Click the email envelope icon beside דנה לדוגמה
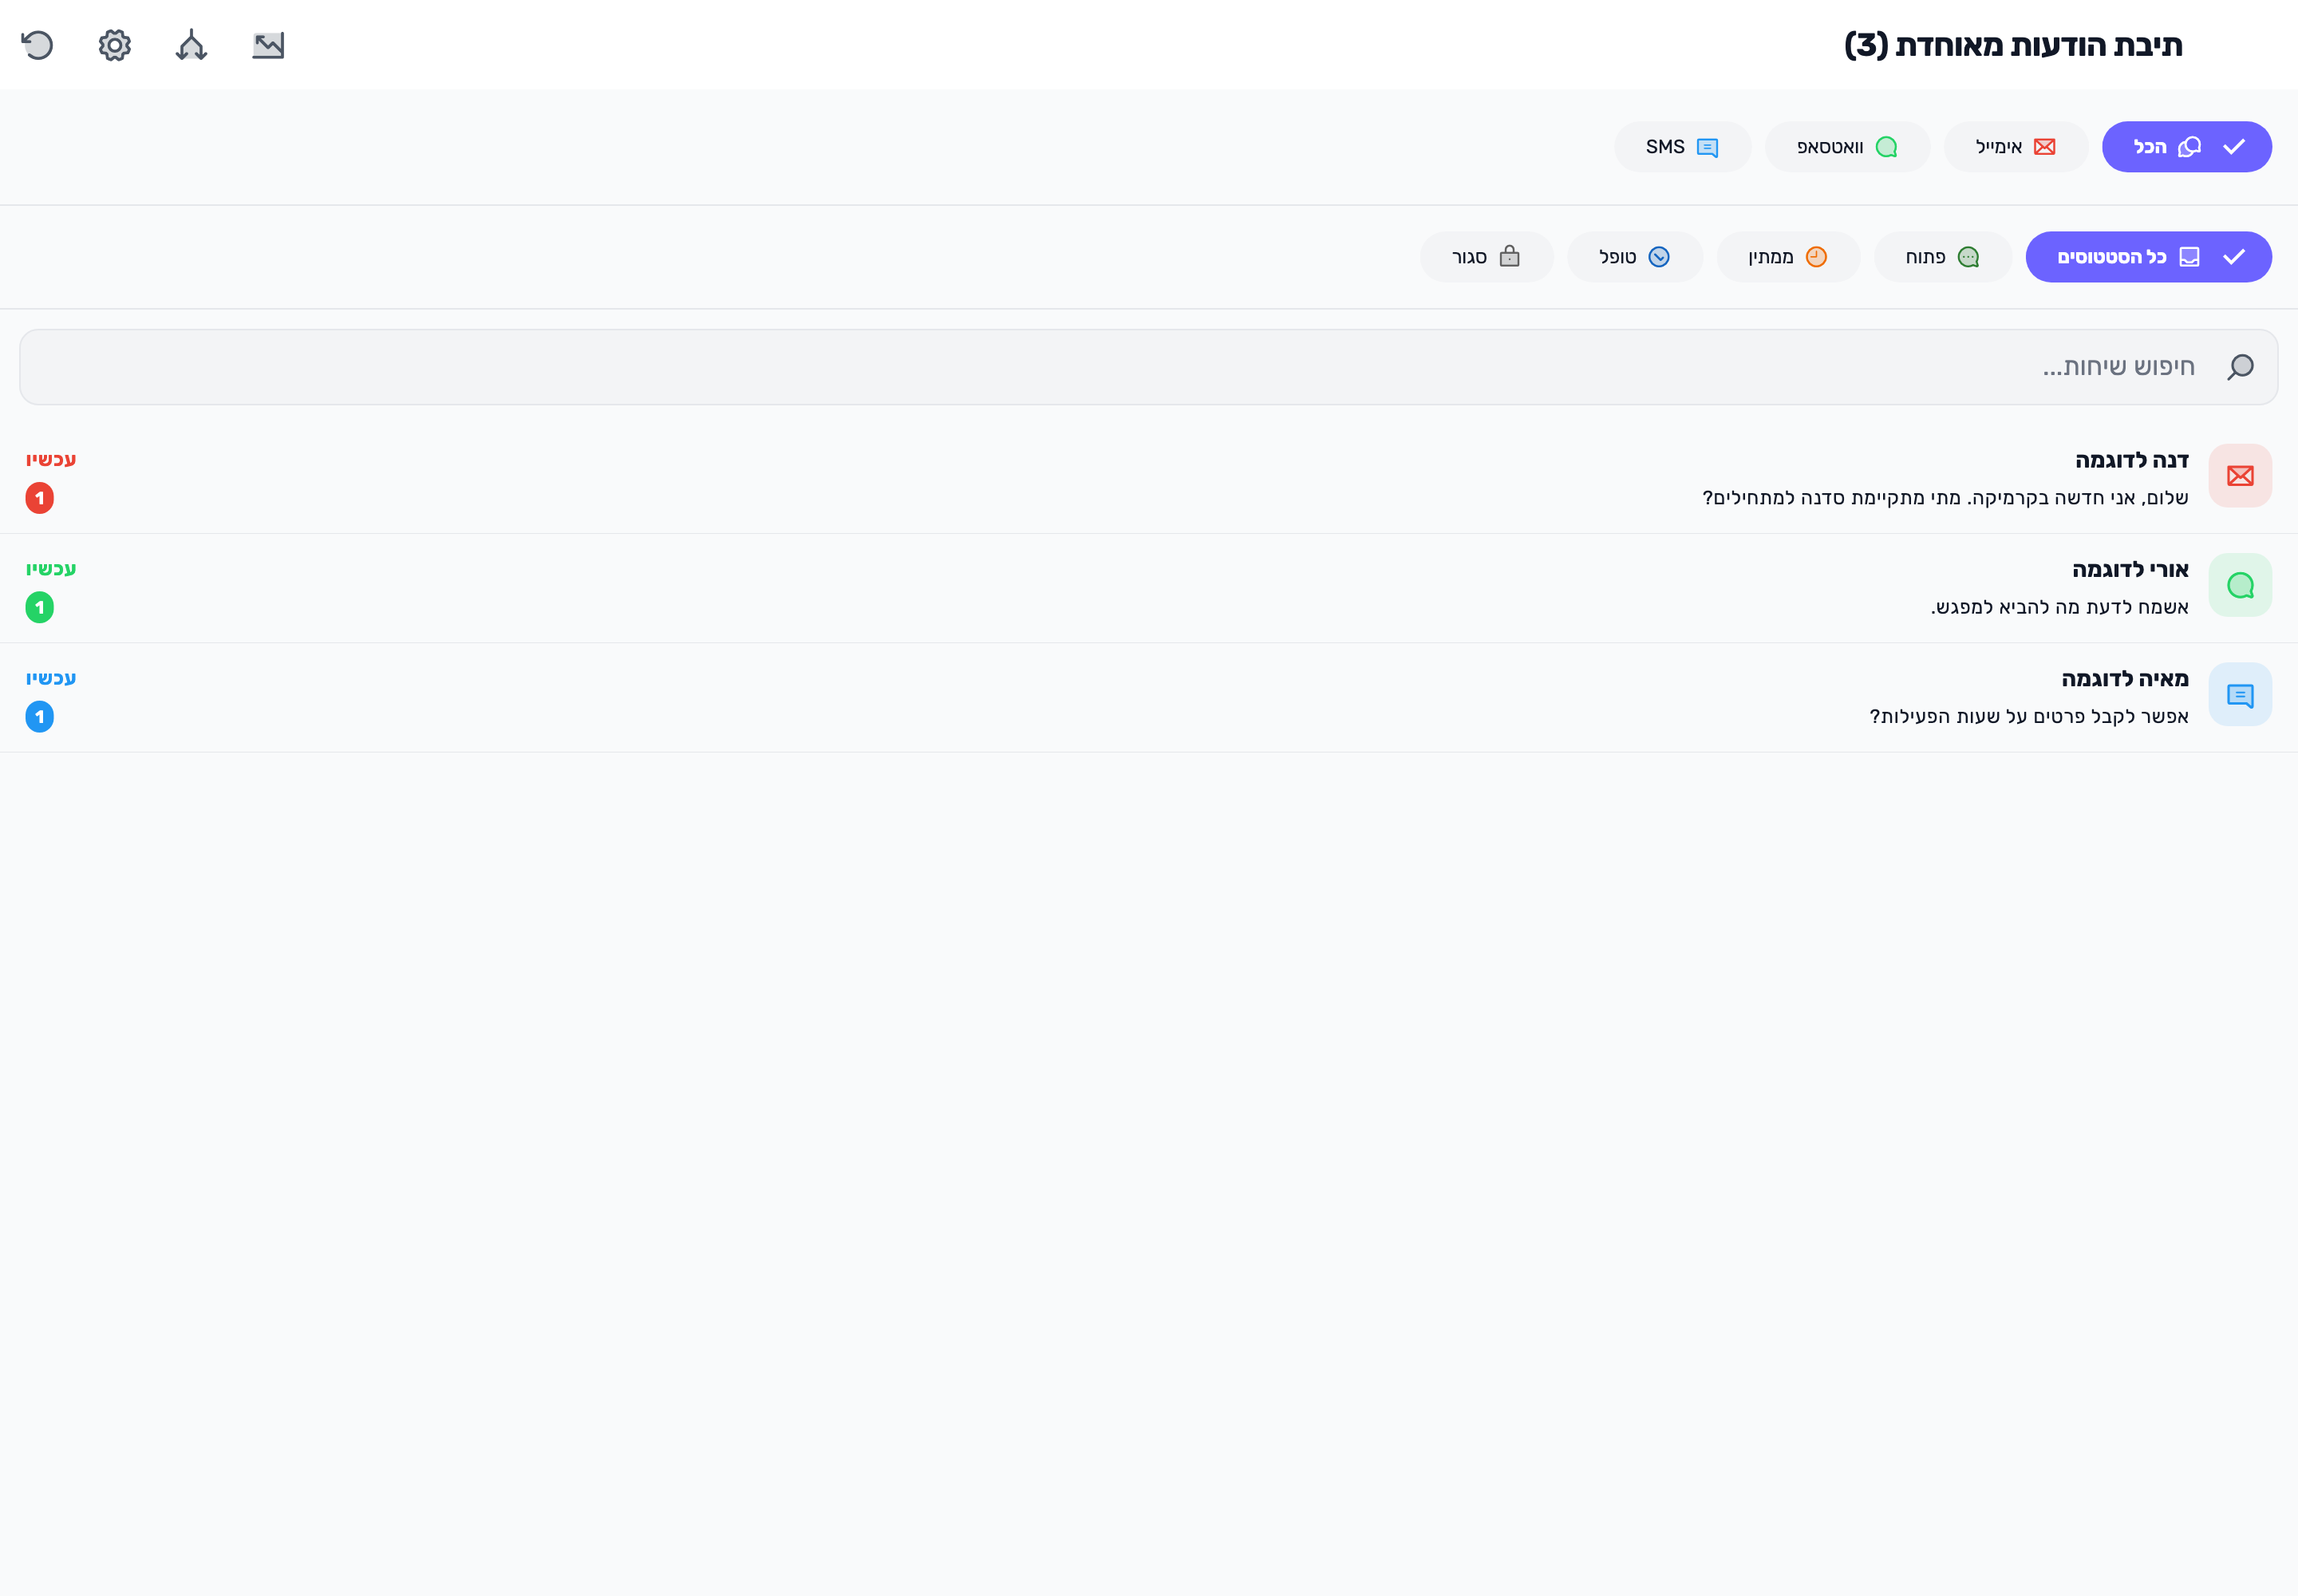 [x=2240, y=476]
